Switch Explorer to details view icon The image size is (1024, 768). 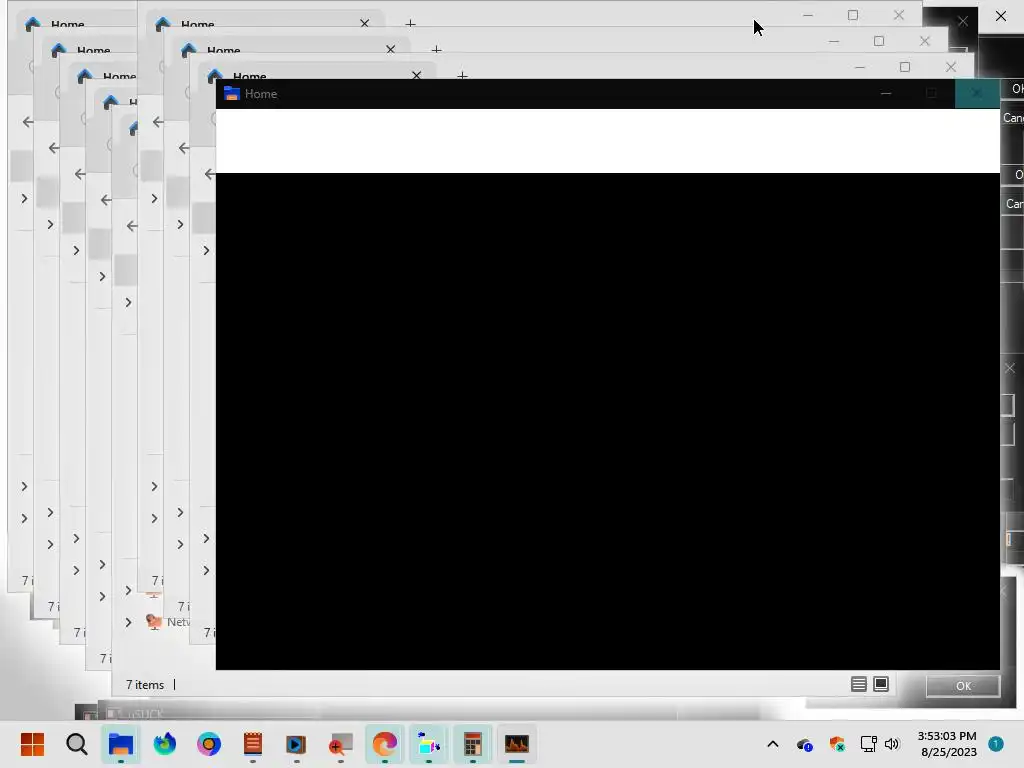point(859,684)
